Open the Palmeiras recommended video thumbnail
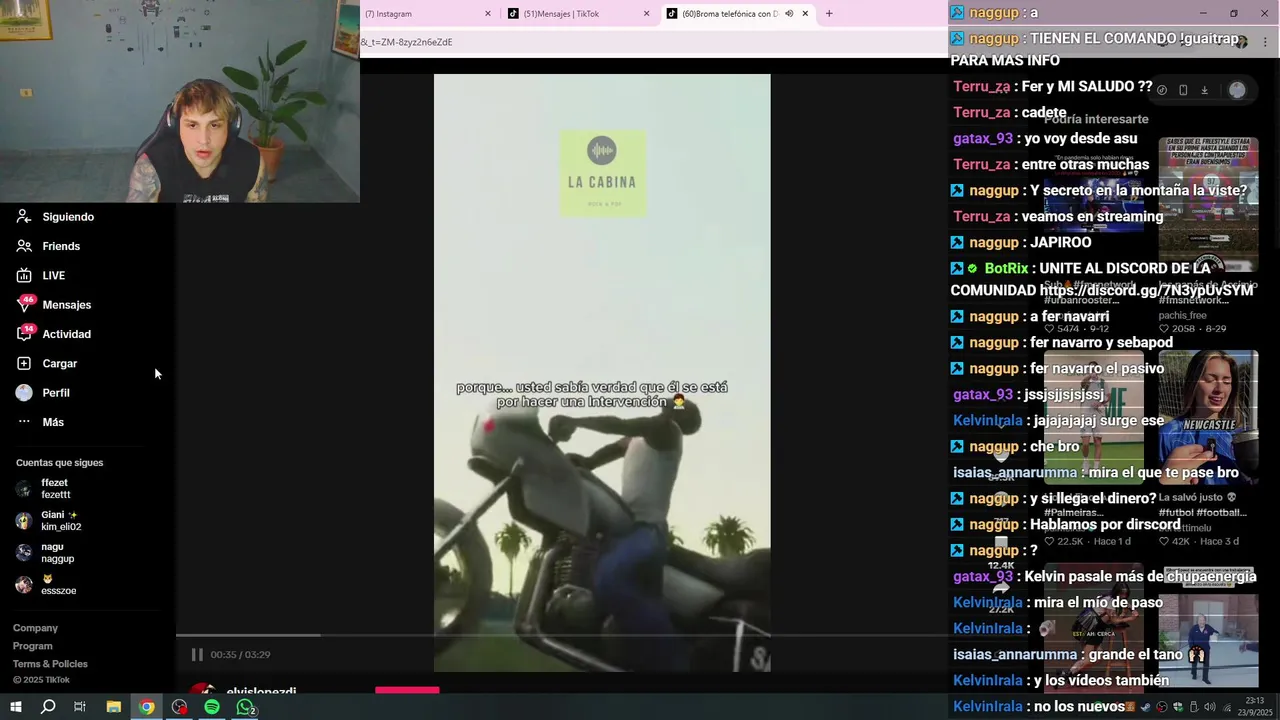The width and height of the screenshot is (1280, 720). coord(1093,418)
